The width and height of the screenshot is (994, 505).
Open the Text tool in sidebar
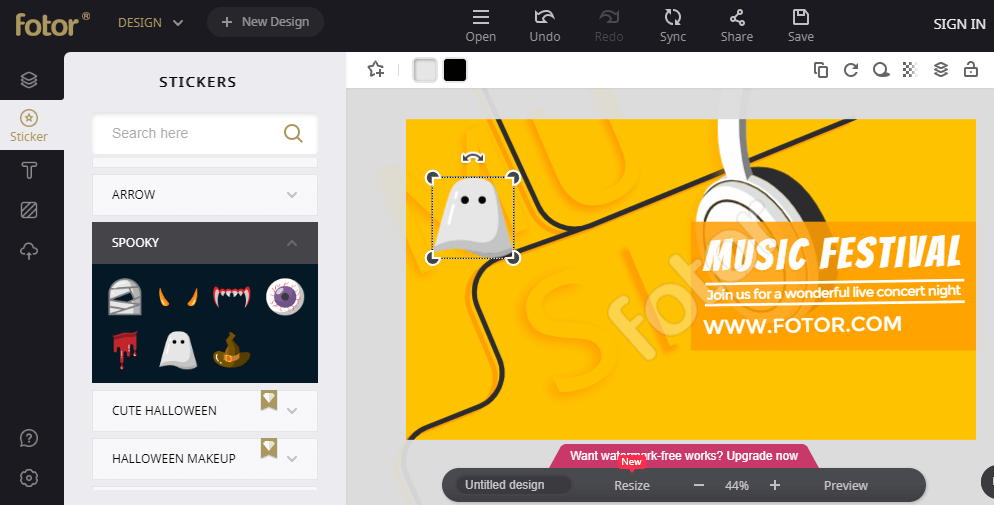[29, 170]
